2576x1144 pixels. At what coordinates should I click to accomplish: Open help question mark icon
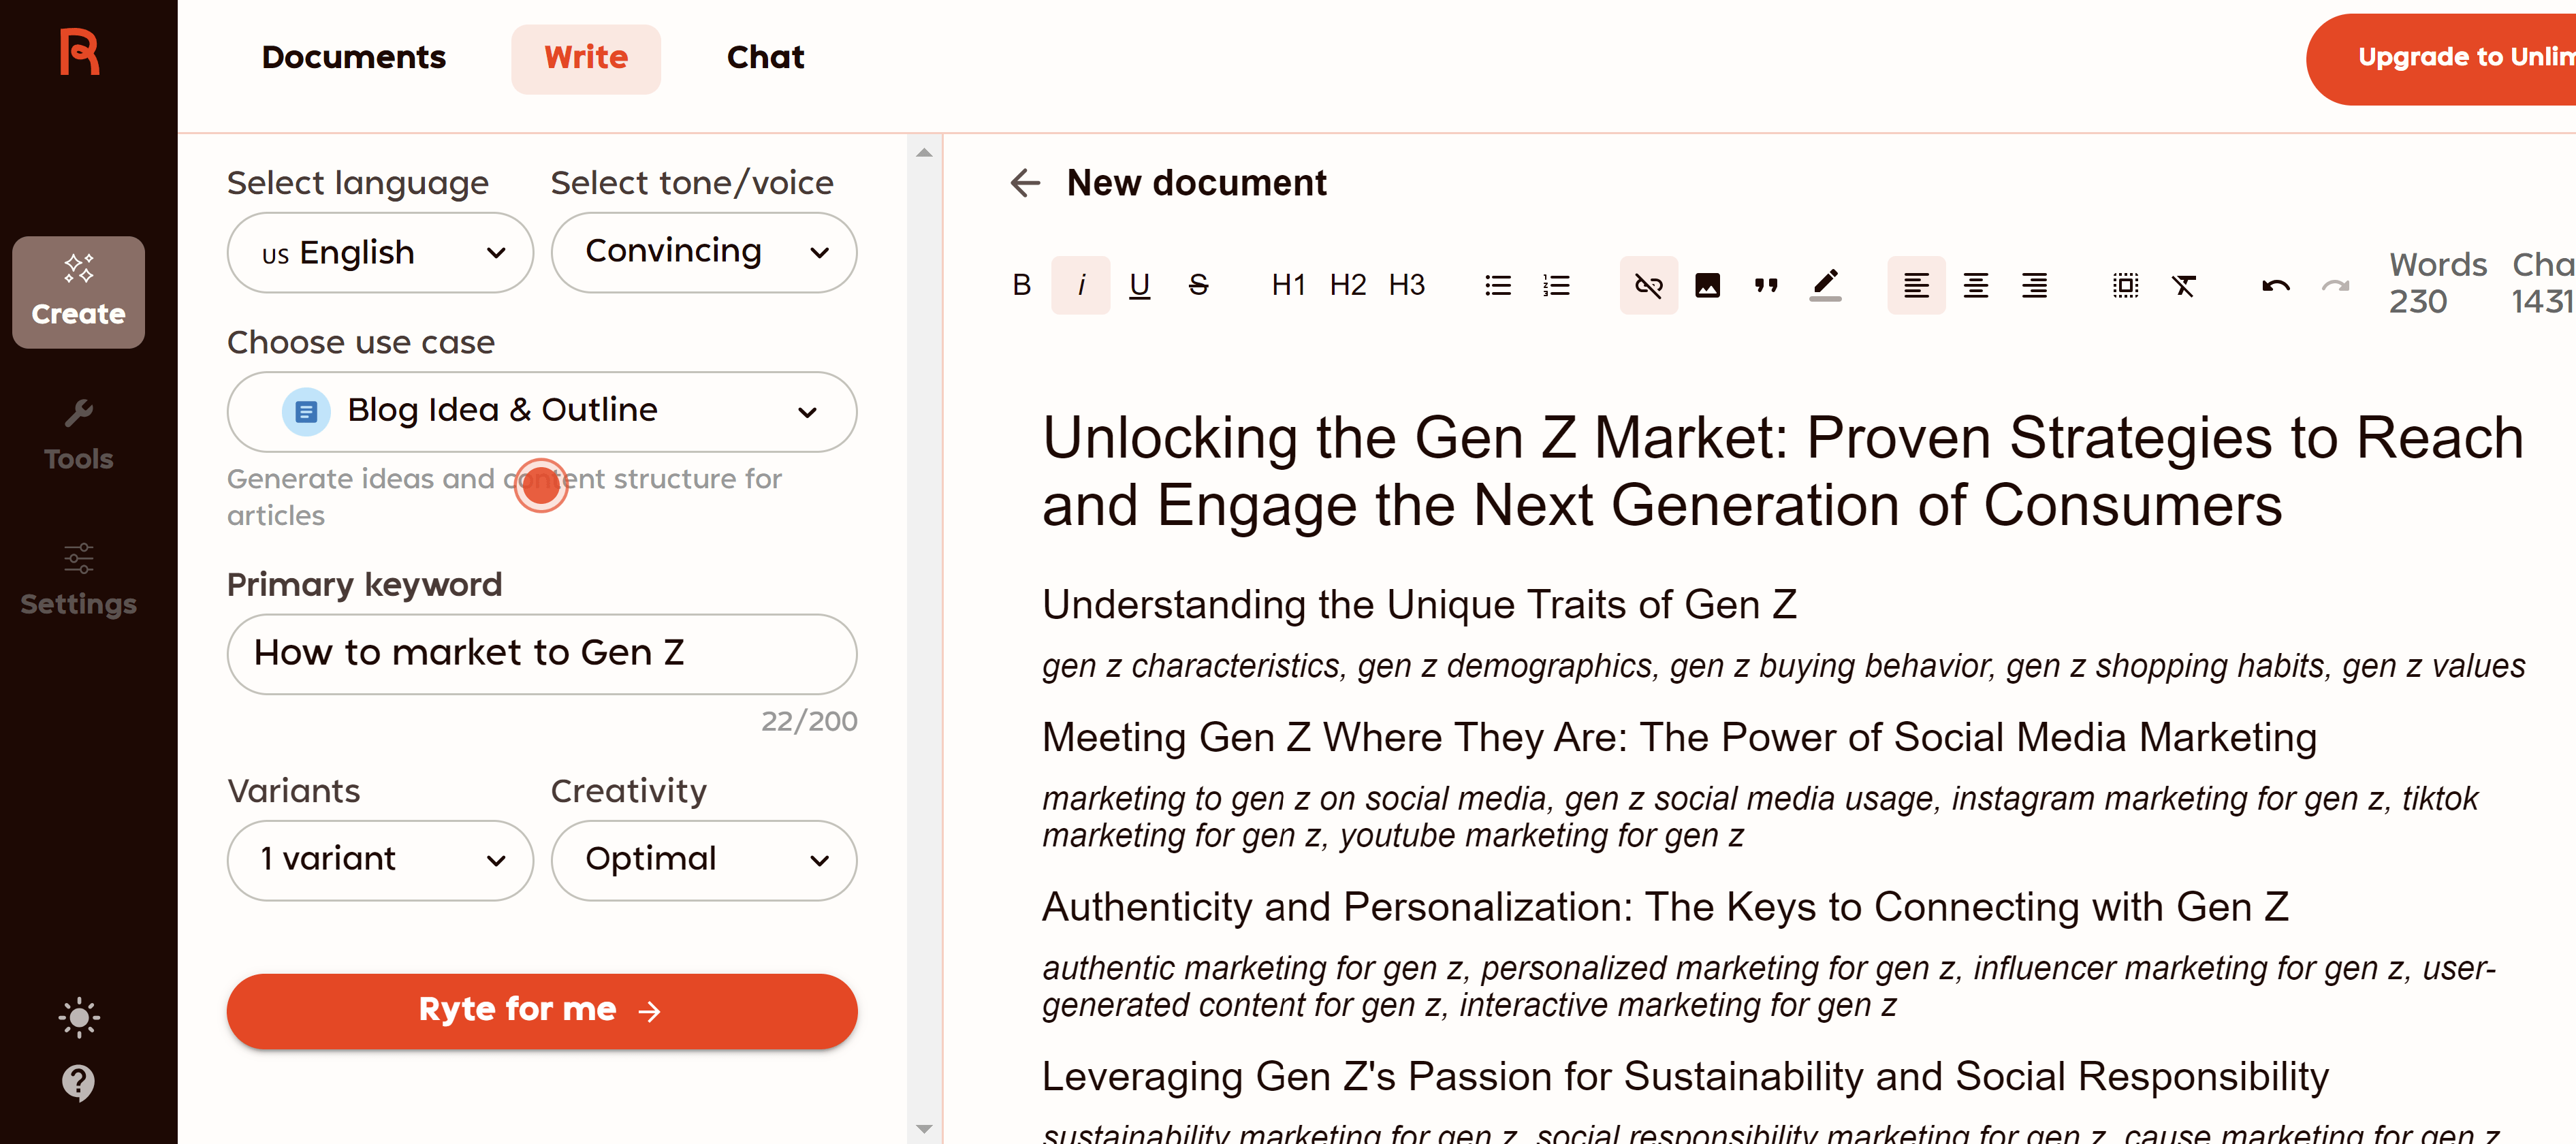click(x=78, y=1082)
